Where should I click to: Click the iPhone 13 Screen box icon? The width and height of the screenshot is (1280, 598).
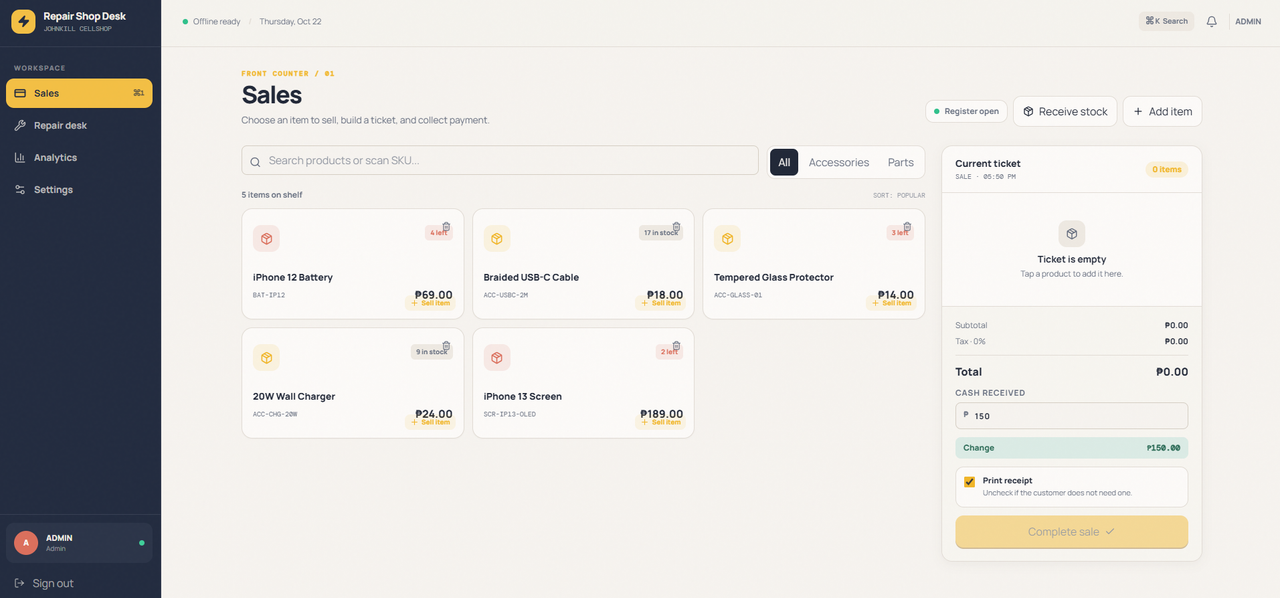[497, 357]
